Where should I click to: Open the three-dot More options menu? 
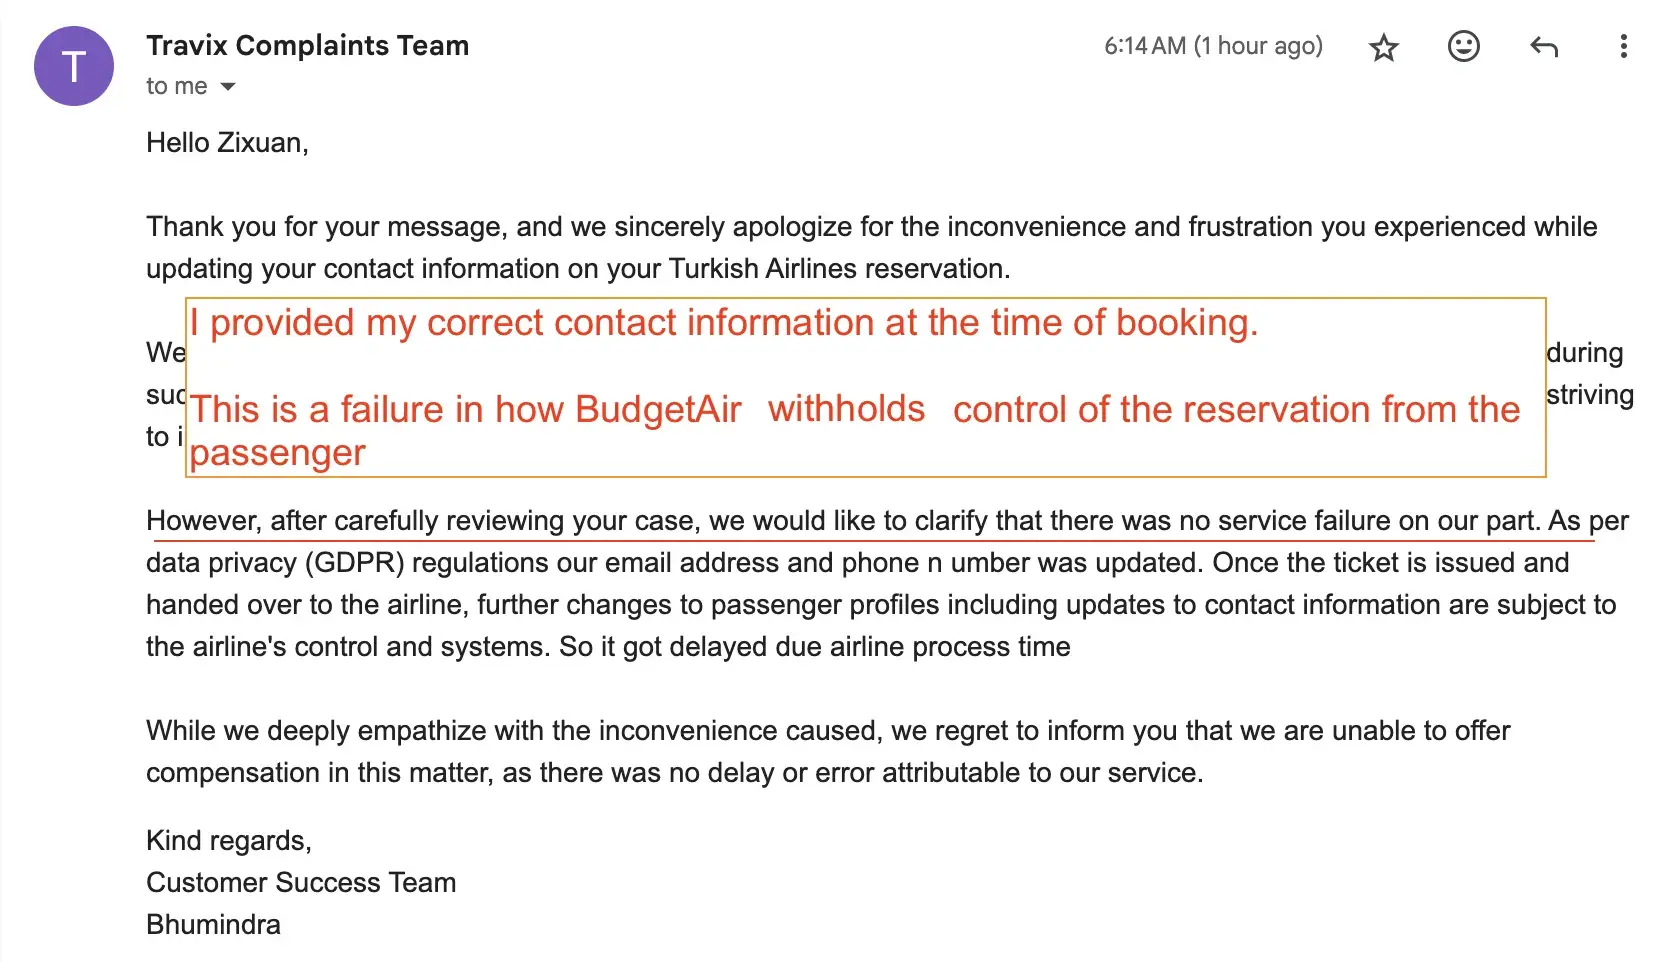(1623, 46)
